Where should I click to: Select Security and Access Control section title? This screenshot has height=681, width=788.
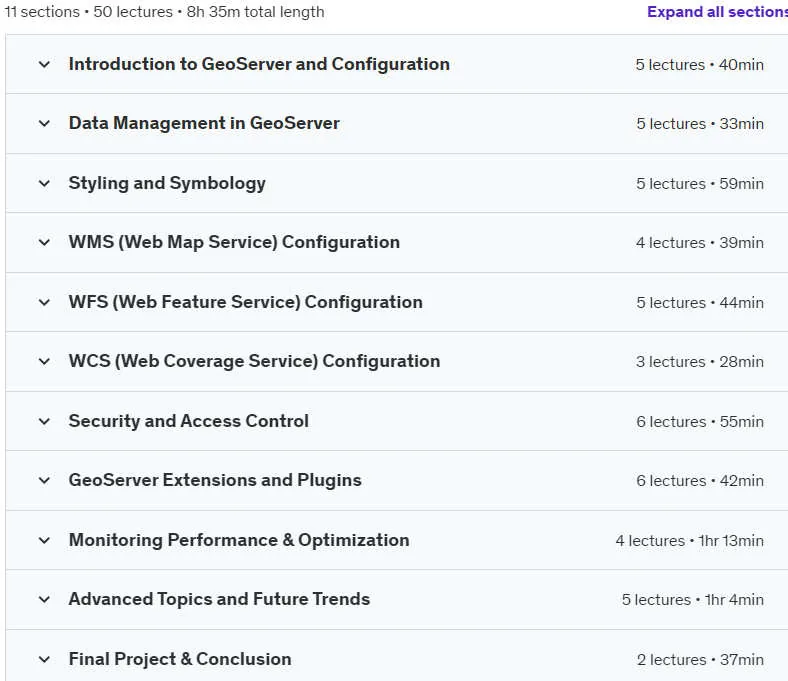point(188,421)
